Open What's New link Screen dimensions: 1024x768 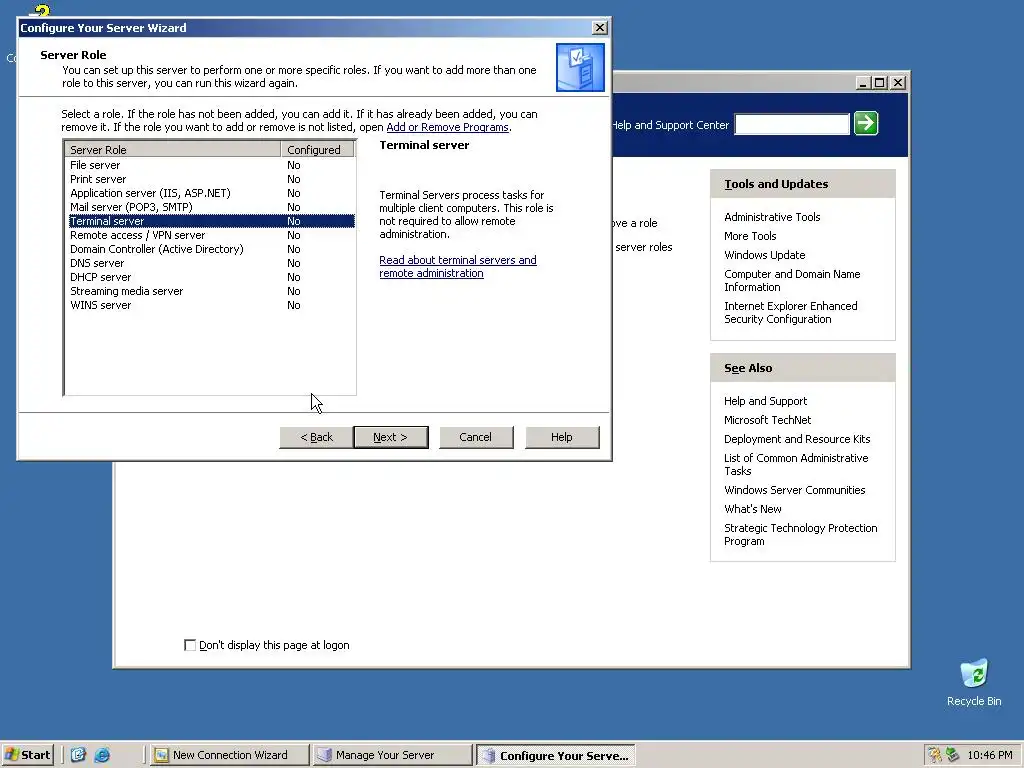coord(752,509)
